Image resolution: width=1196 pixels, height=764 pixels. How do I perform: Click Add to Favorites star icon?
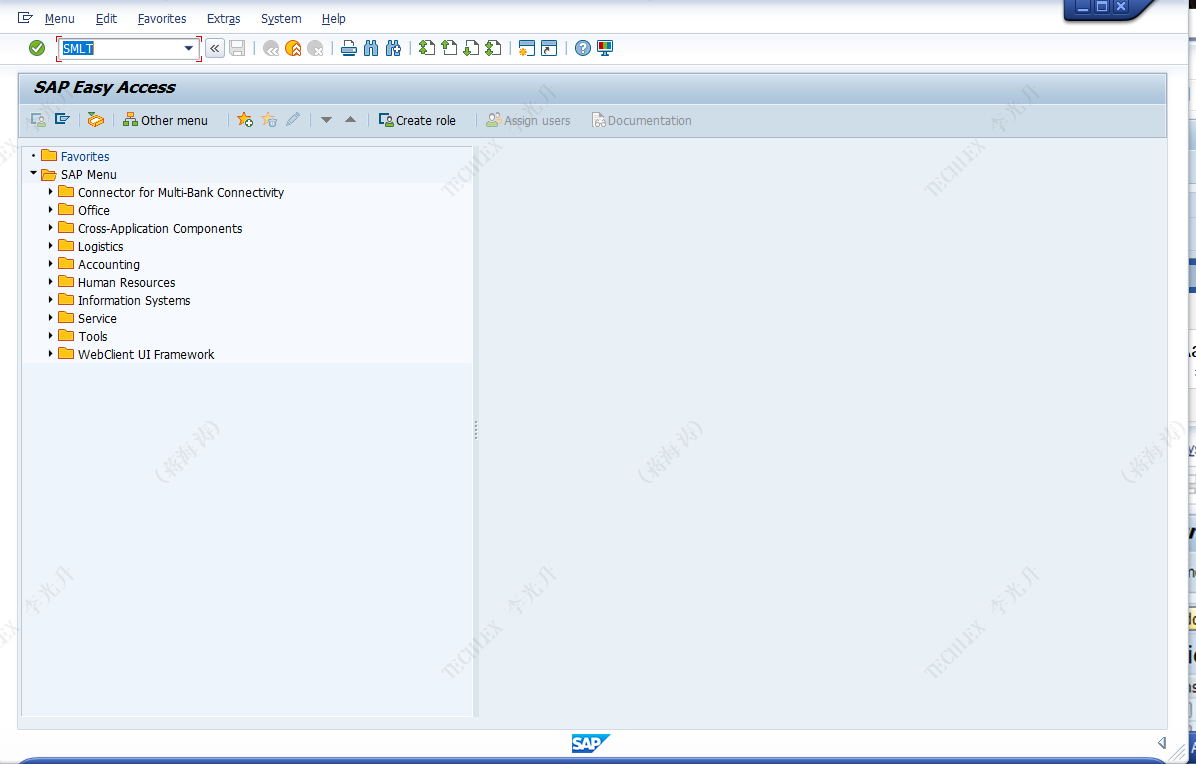[x=245, y=120]
